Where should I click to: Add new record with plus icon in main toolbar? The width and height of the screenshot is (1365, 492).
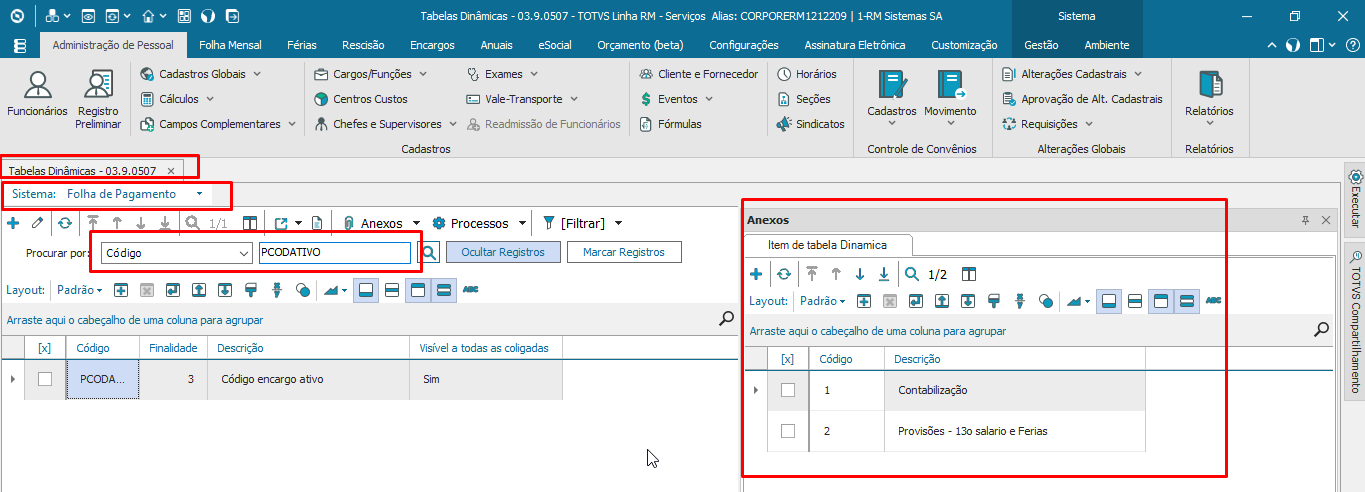pyautogui.click(x=13, y=223)
